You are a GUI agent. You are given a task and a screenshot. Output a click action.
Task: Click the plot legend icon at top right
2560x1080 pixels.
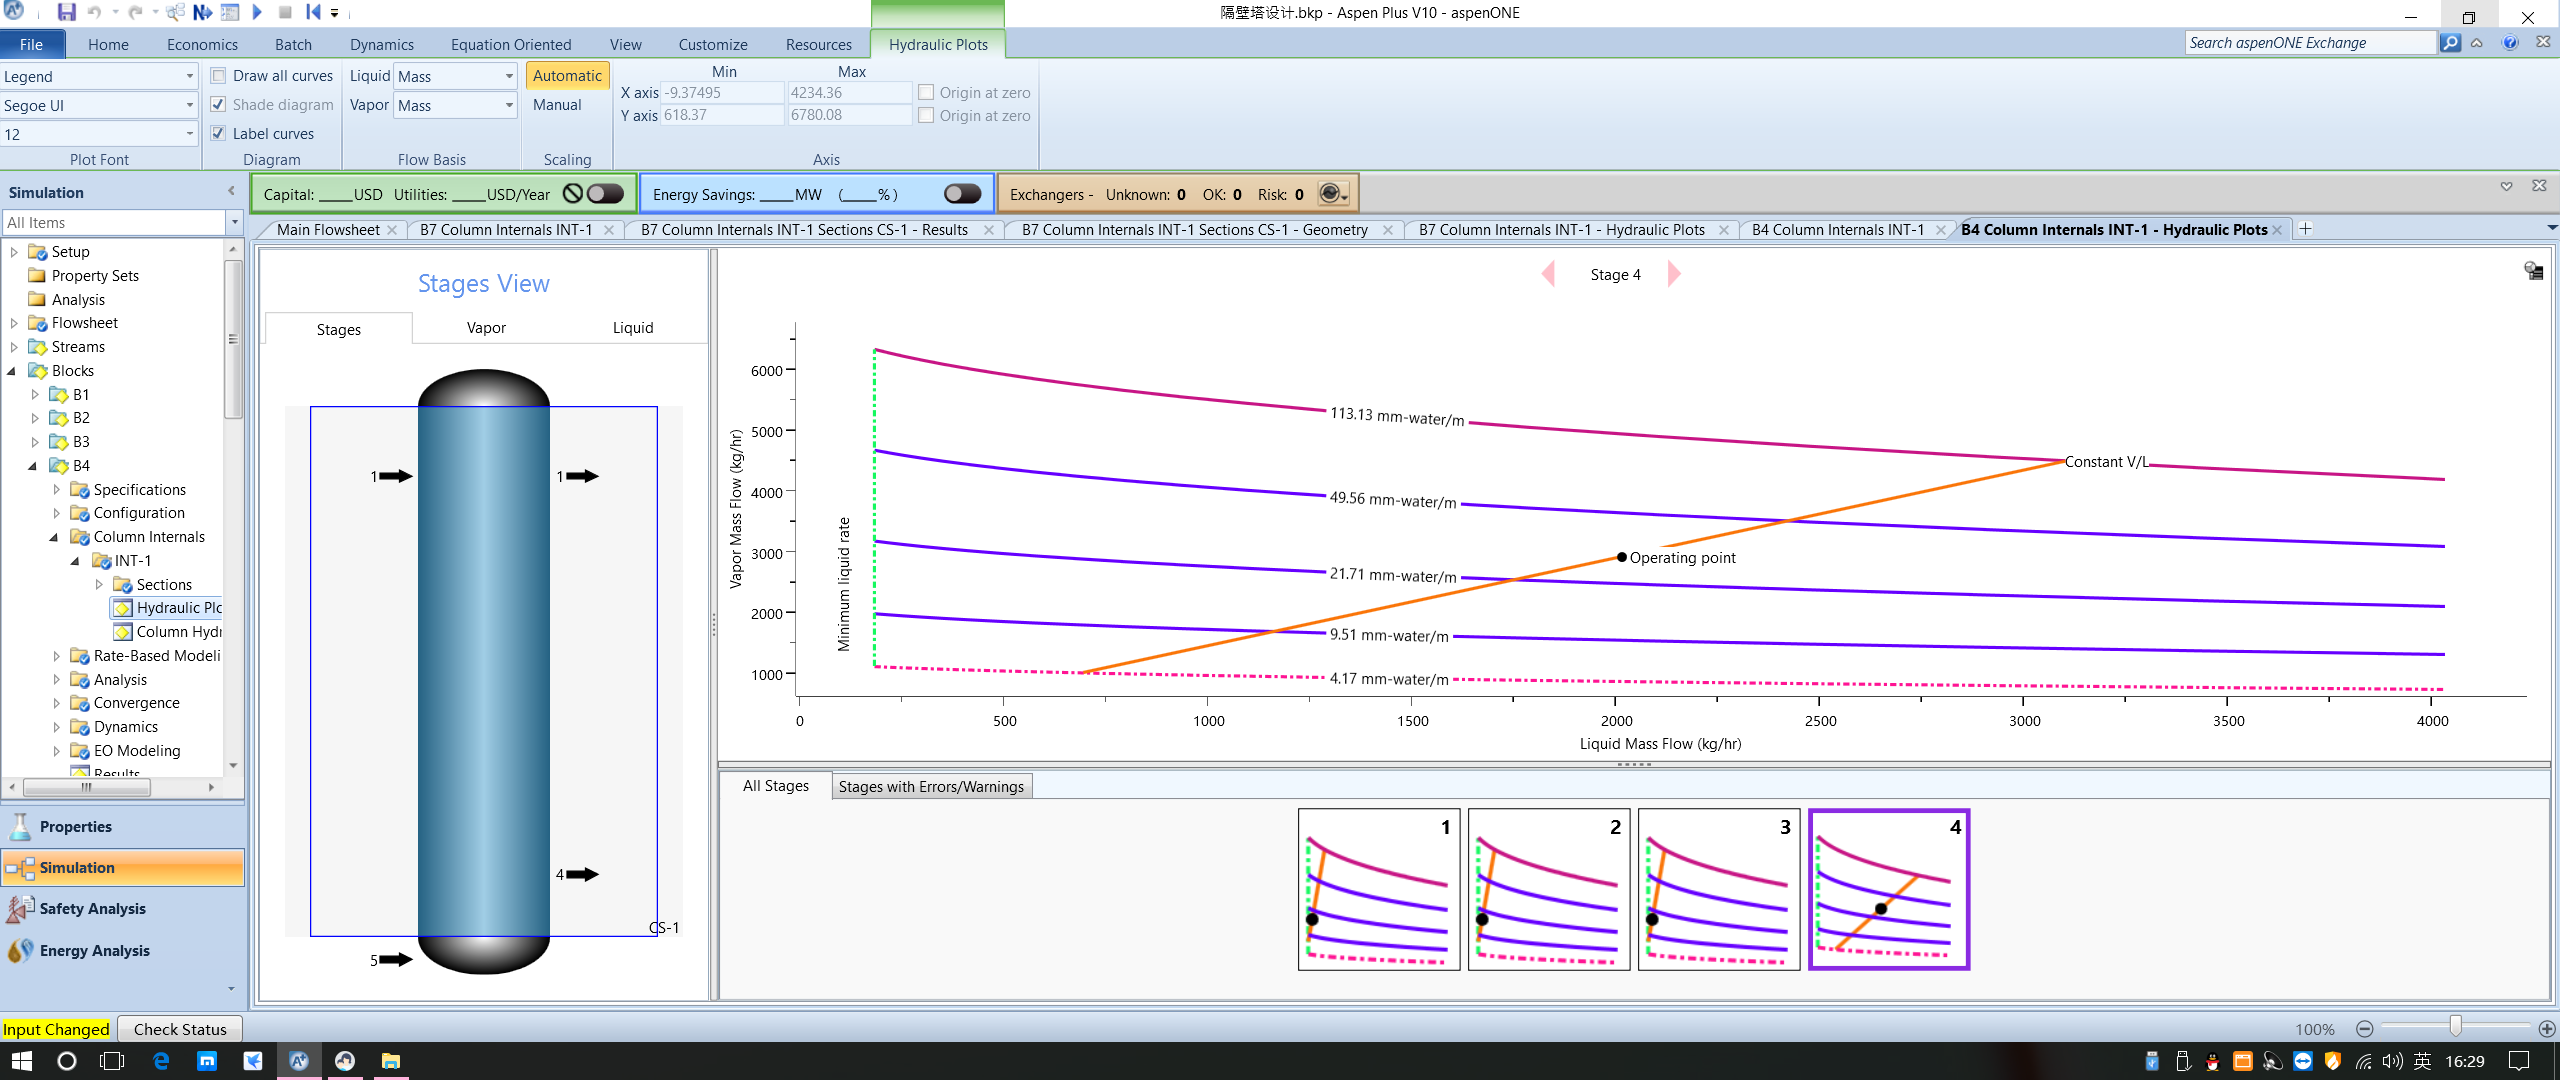point(2533,271)
